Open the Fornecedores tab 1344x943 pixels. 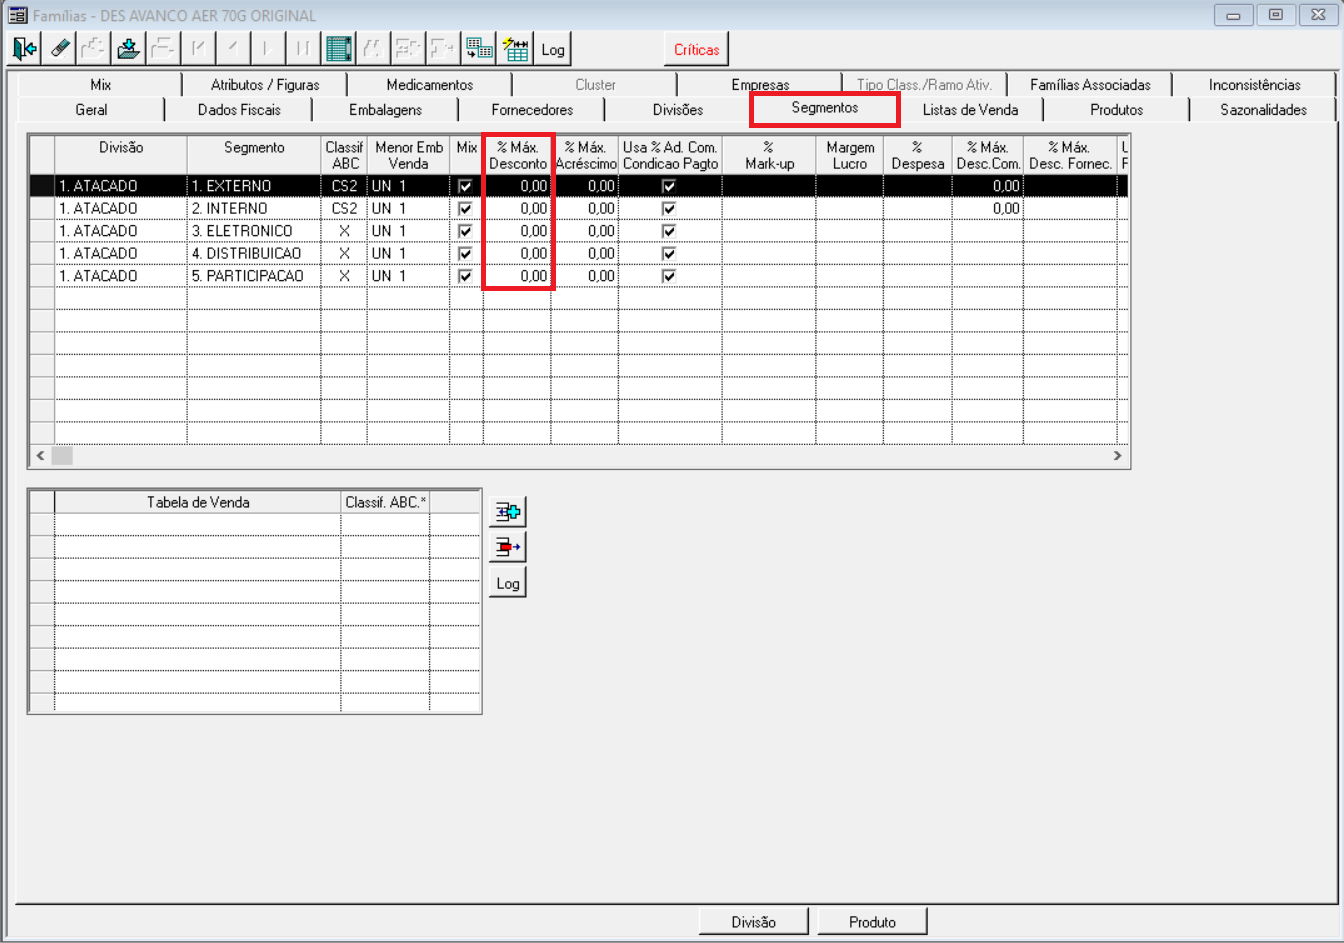pyautogui.click(x=532, y=110)
